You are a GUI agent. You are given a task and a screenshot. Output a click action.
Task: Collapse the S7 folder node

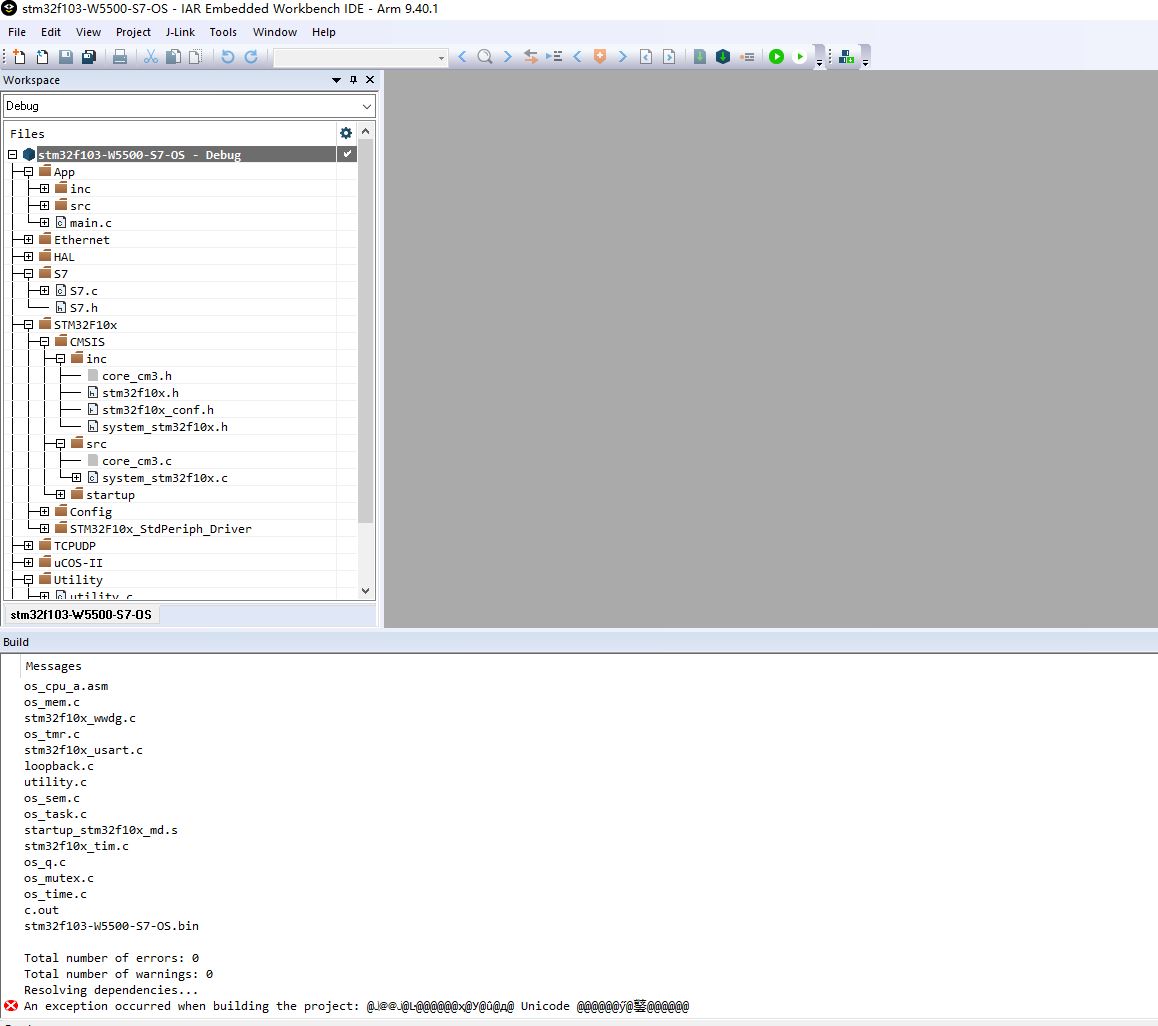click(28, 273)
